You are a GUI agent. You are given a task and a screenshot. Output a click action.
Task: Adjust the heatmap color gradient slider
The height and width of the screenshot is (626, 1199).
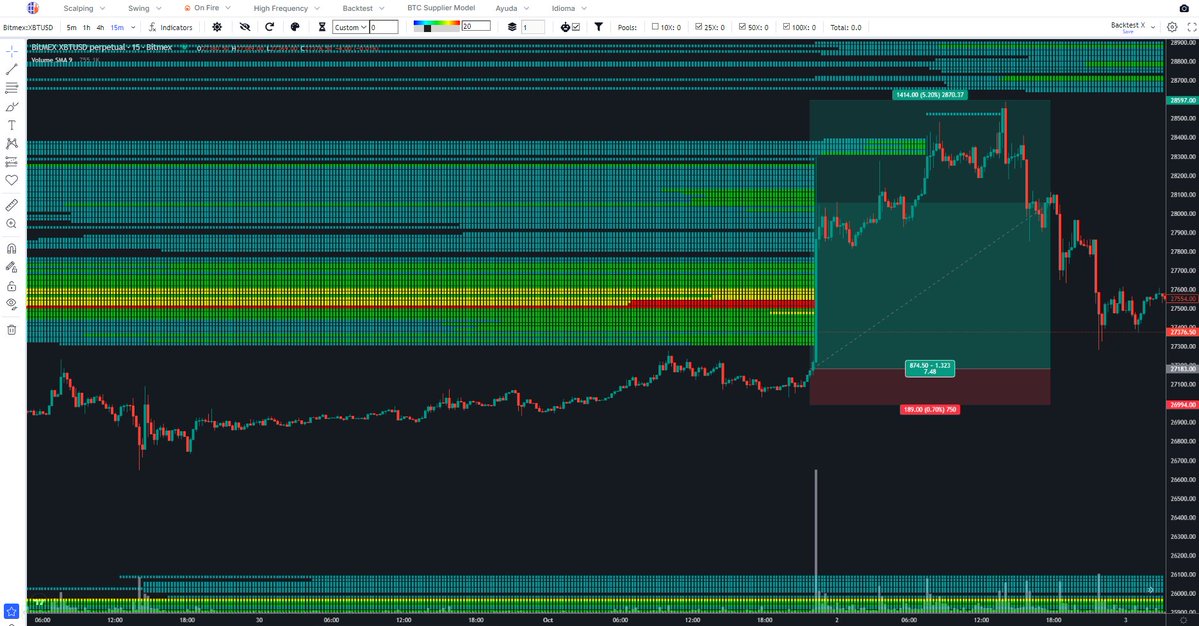(437, 26)
